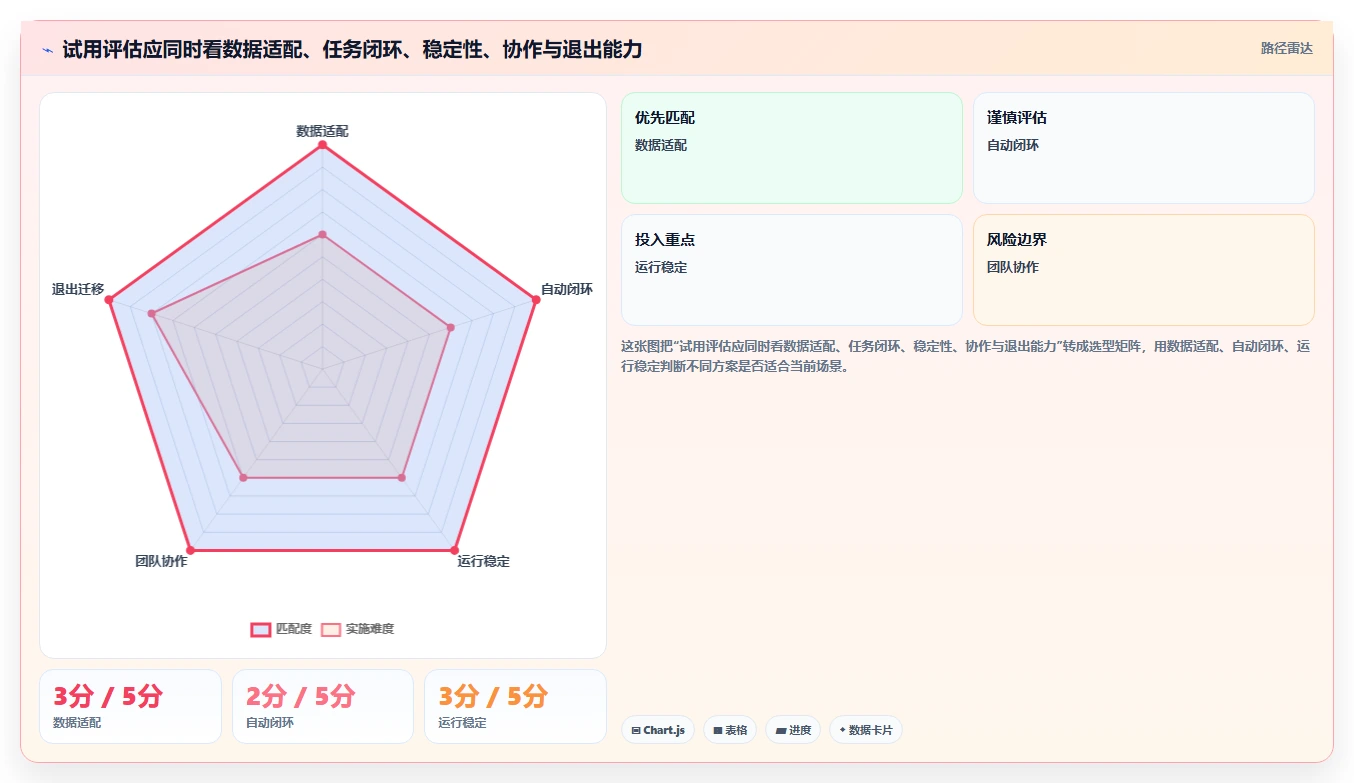Select the 投入重点 card
Viewport: 1354px width, 783px height.
coord(792,270)
